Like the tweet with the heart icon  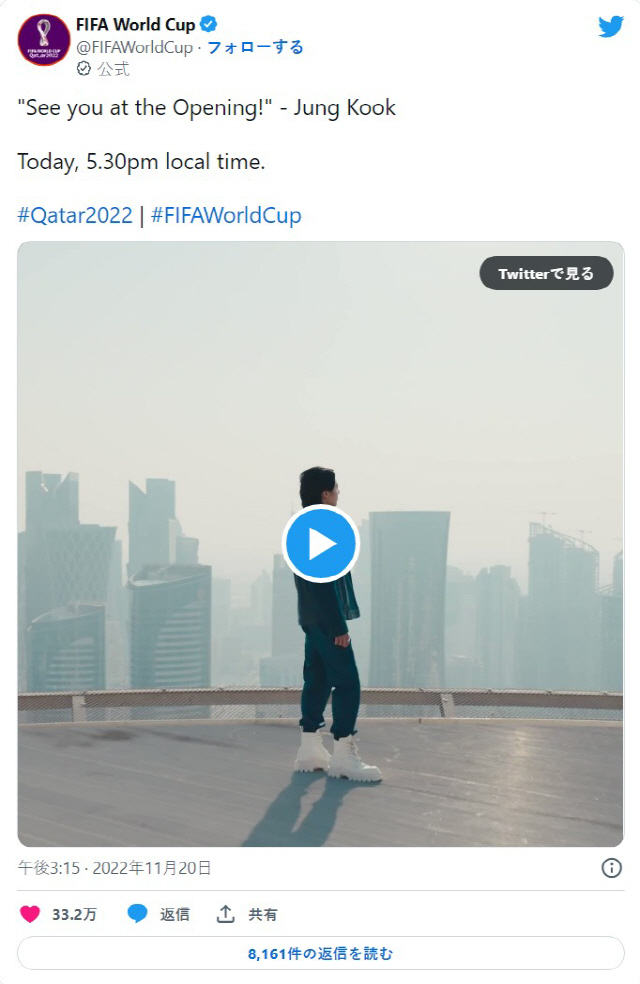30,914
